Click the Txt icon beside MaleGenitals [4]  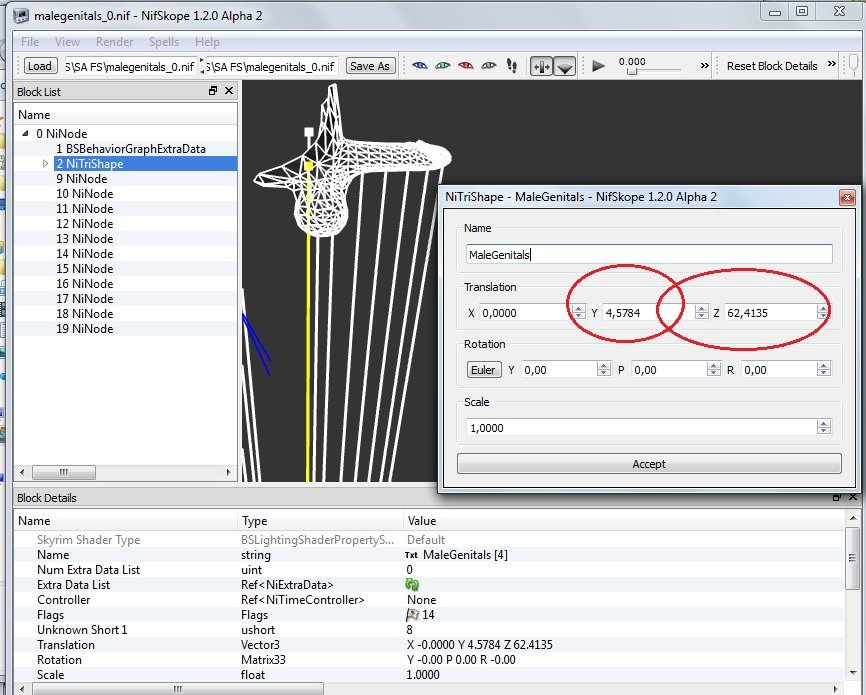(411, 555)
